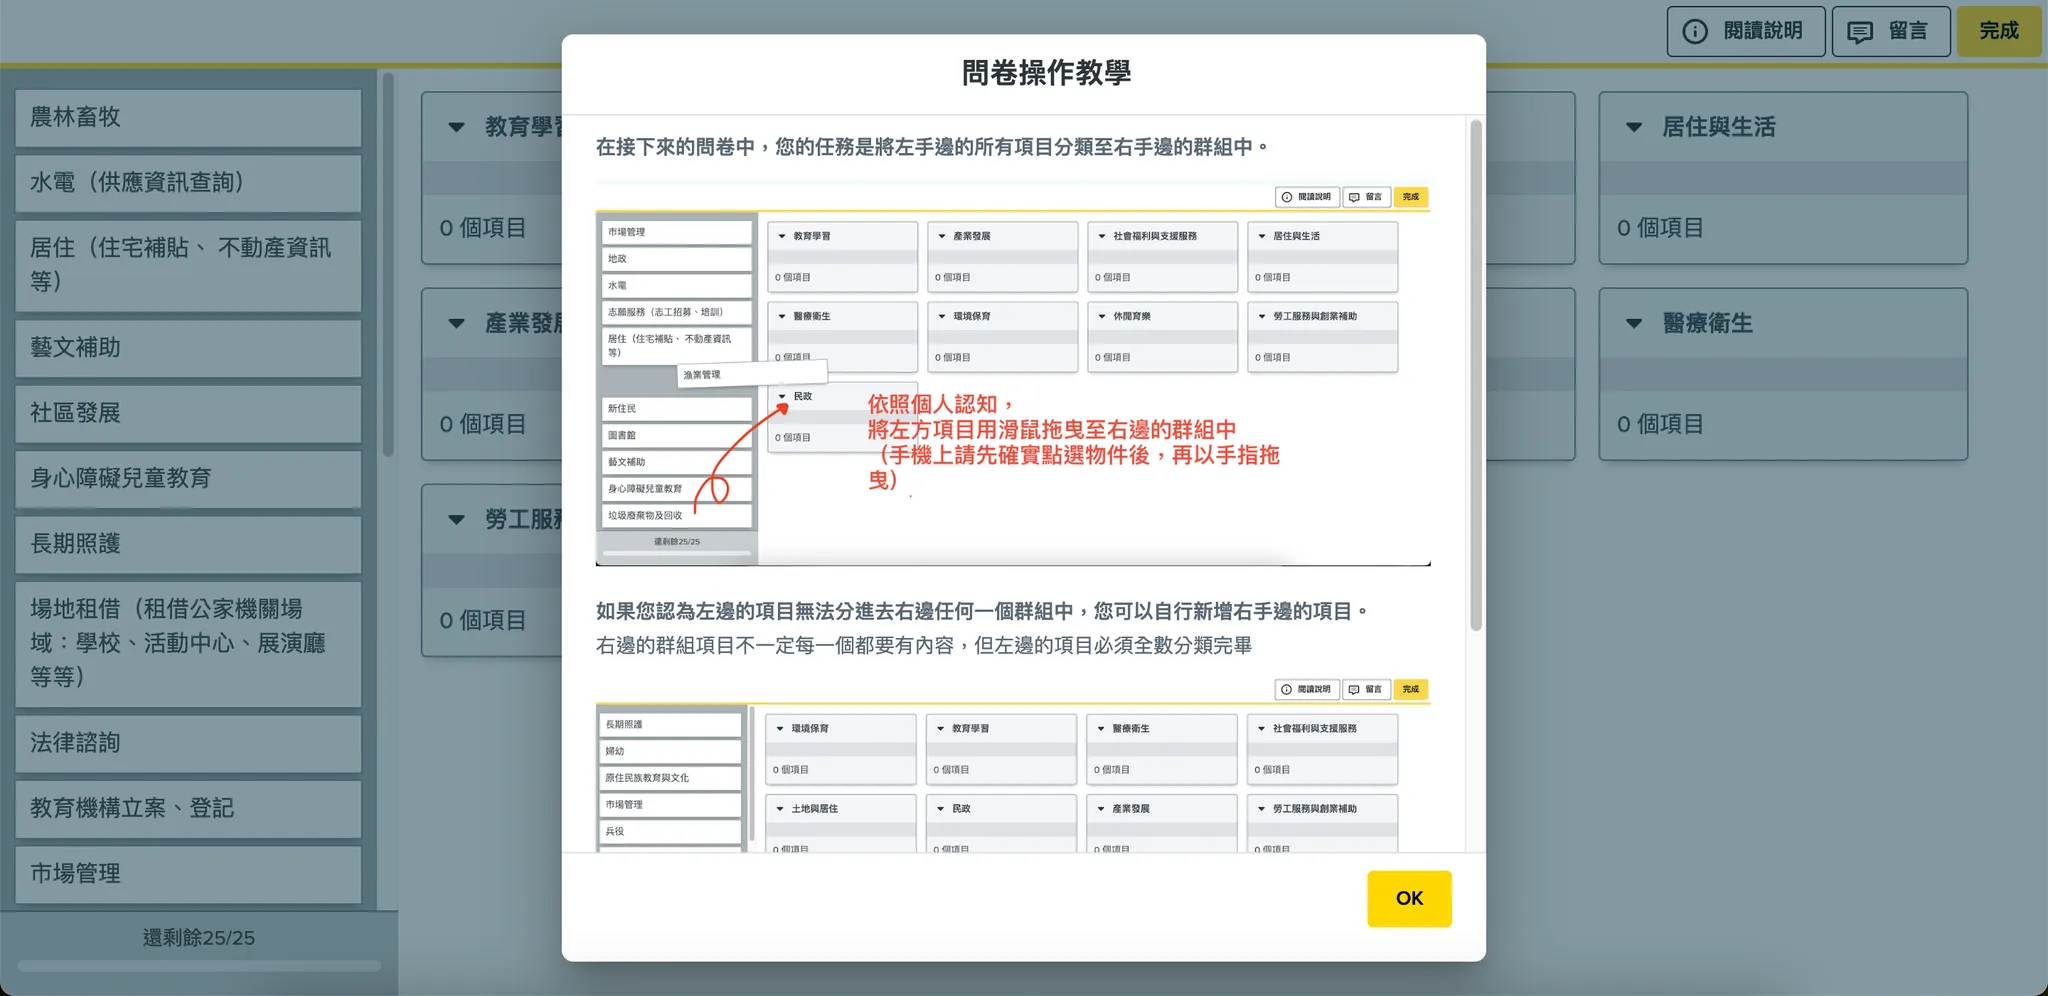Select the 藝文補助 item
The height and width of the screenshot is (996, 2048).
(188, 348)
